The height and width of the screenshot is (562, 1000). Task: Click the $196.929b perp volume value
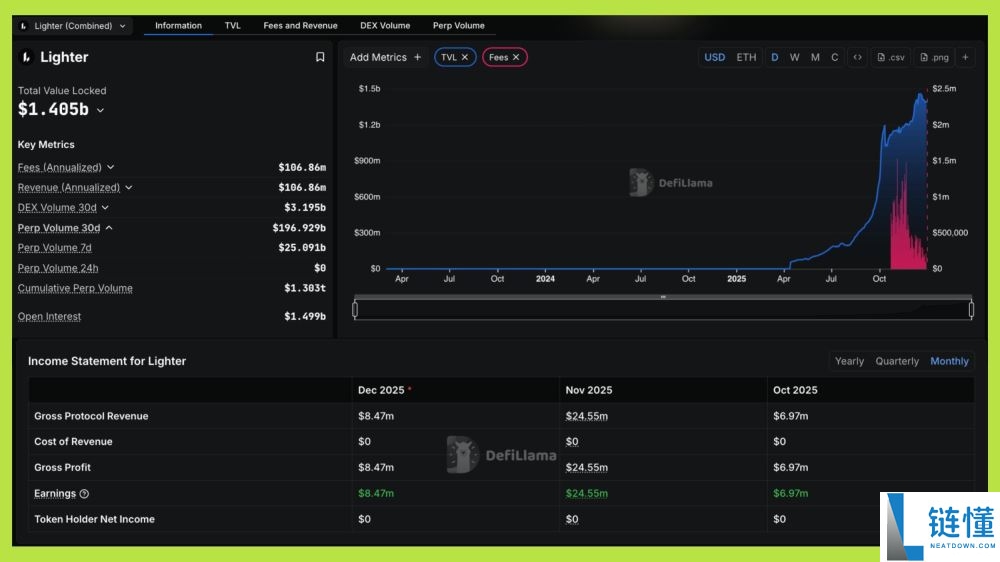tap(298, 228)
